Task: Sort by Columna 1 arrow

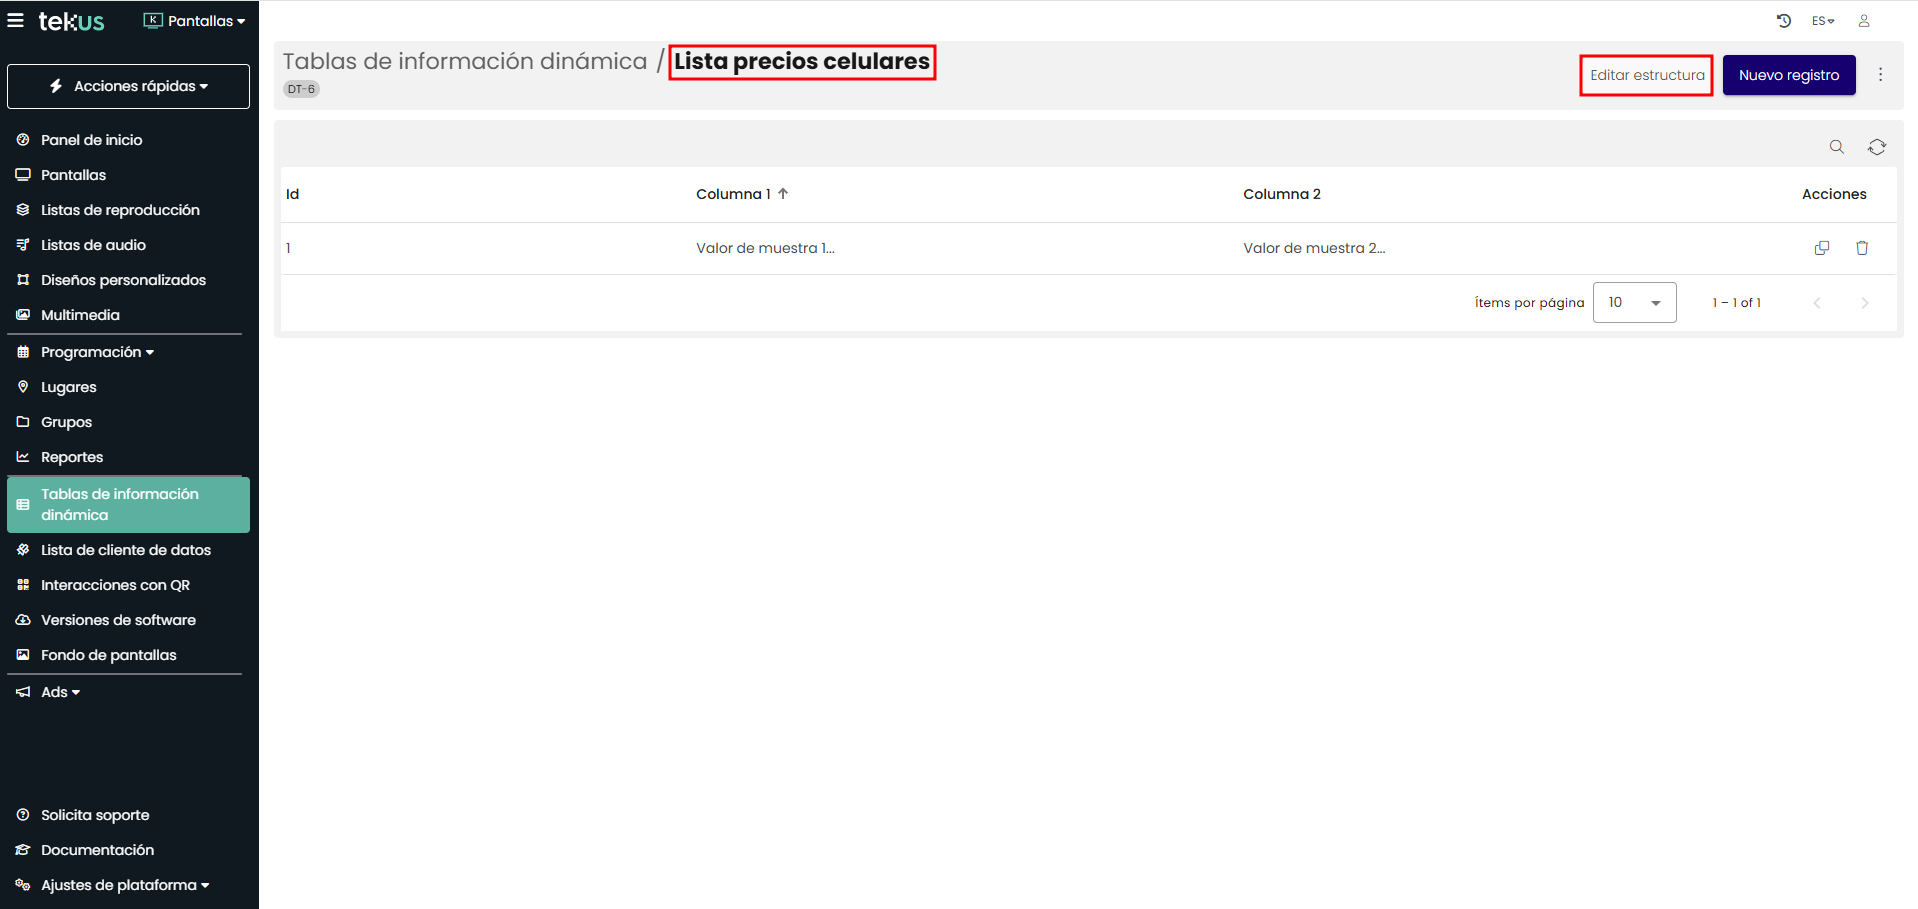Action: [783, 194]
